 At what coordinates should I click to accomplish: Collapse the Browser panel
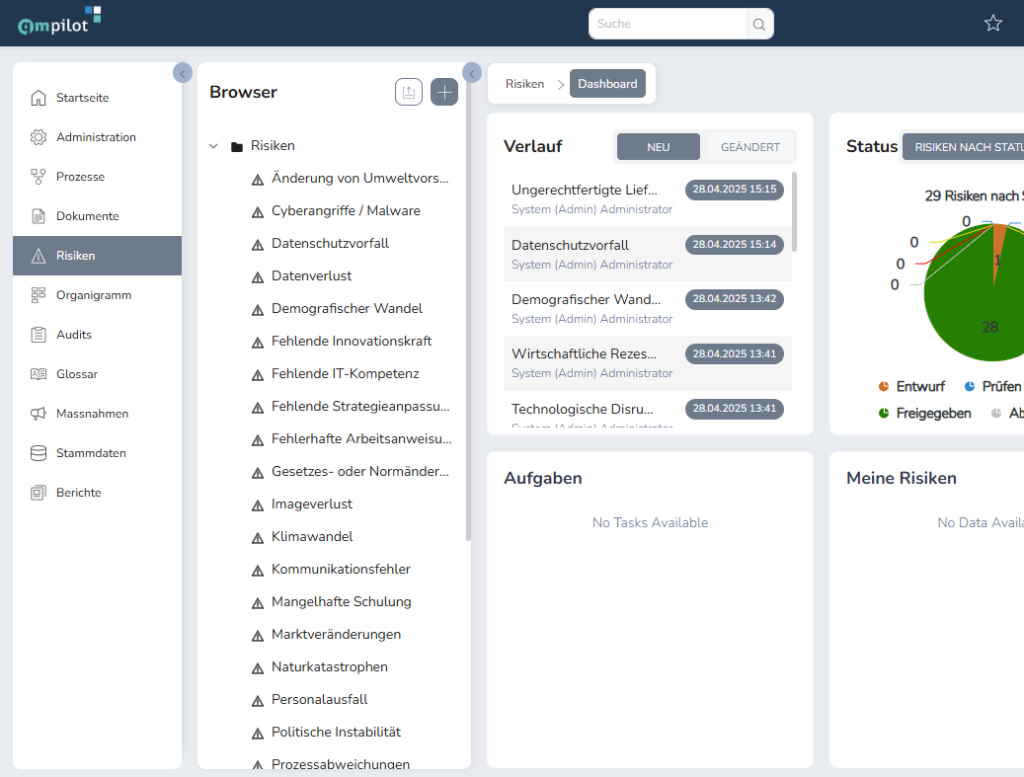click(472, 73)
